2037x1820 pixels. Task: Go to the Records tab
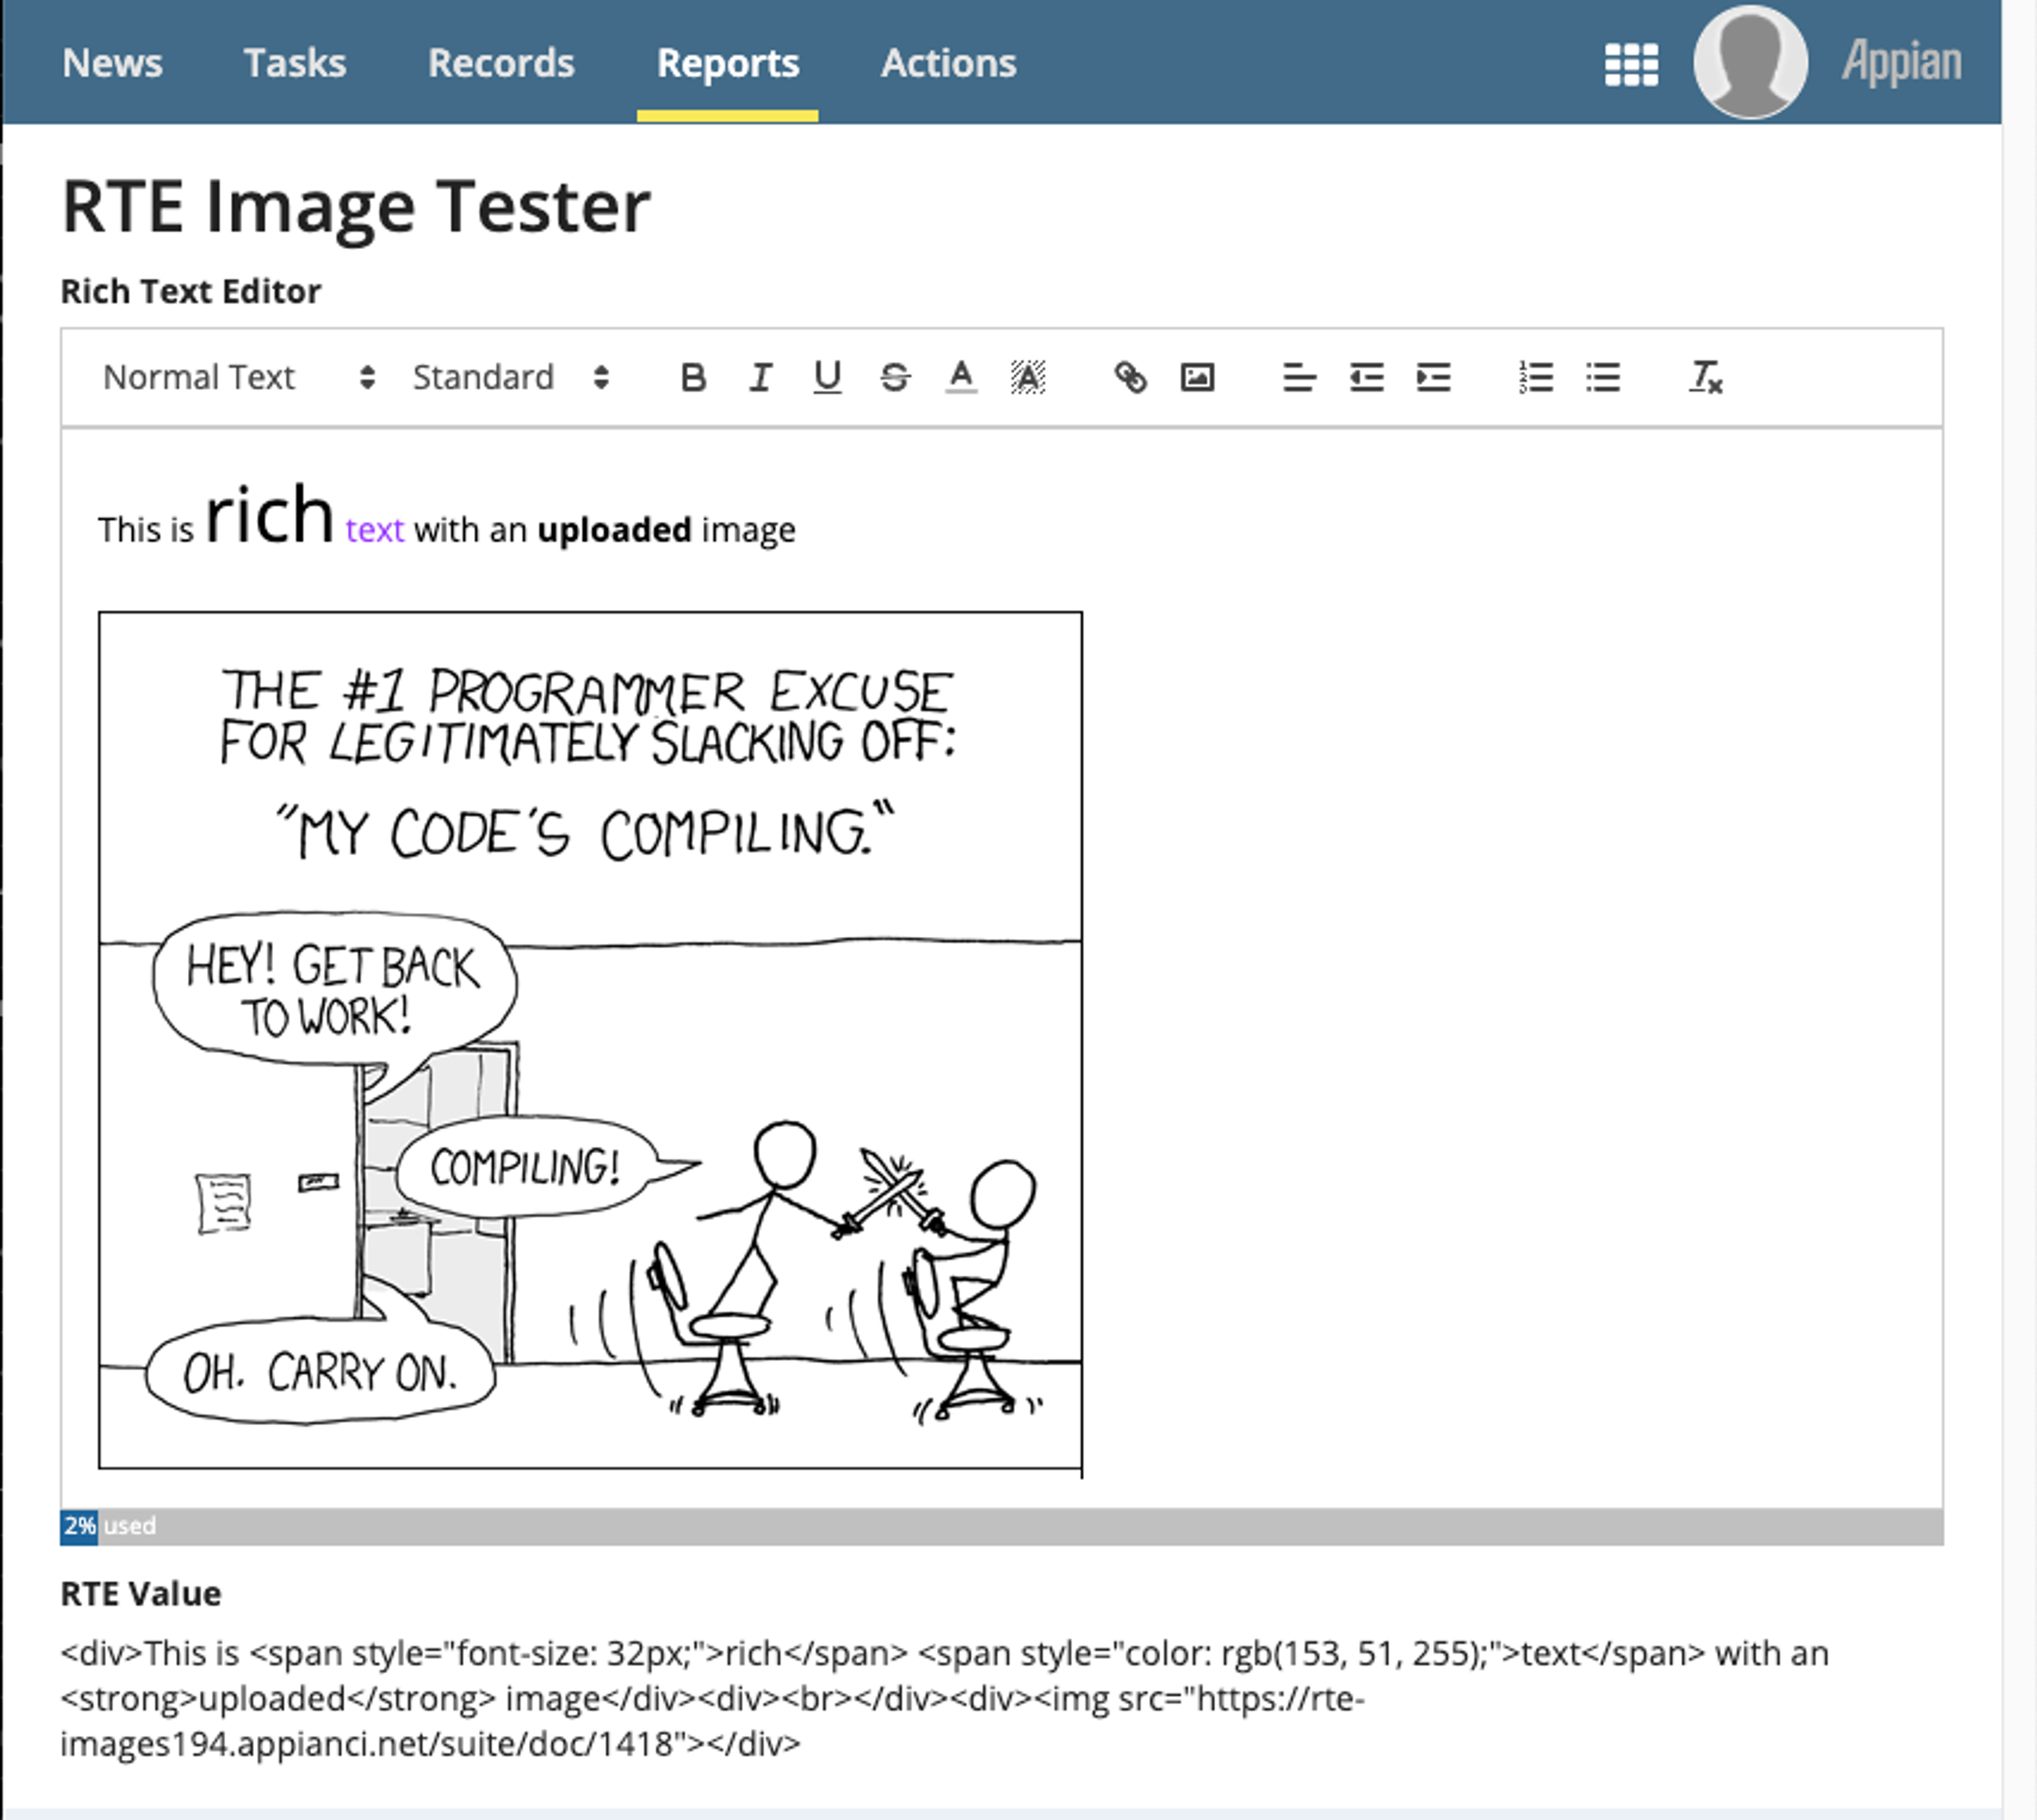click(501, 63)
